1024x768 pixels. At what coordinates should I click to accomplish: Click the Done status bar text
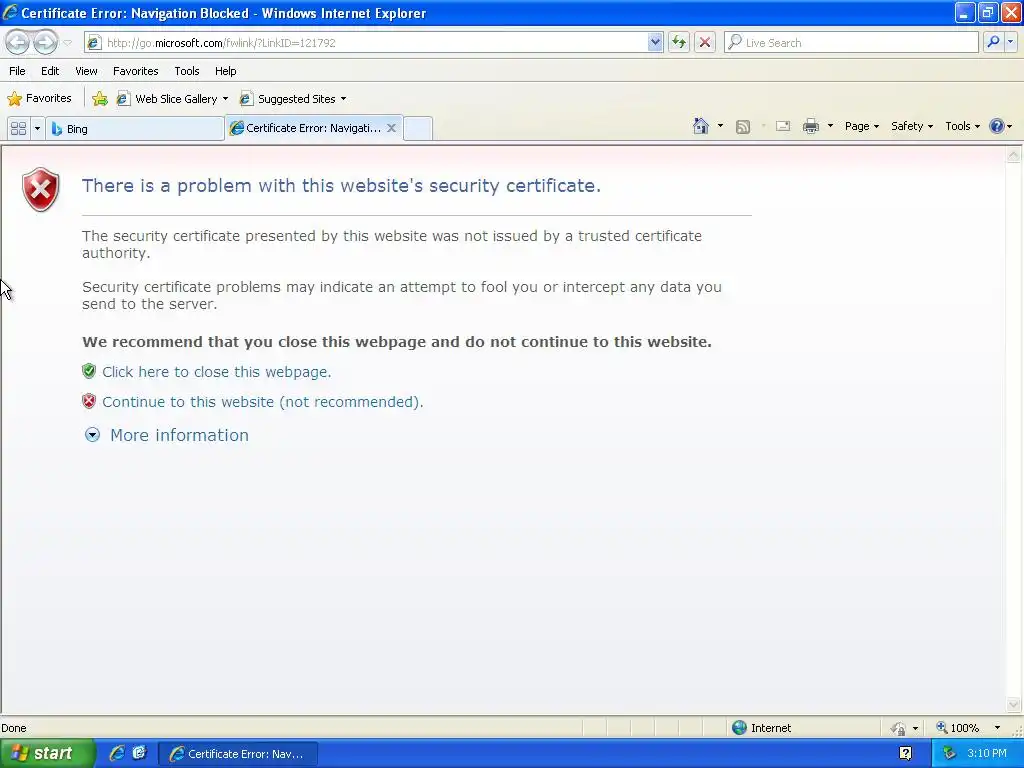pyautogui.click(x=14, y=728)
